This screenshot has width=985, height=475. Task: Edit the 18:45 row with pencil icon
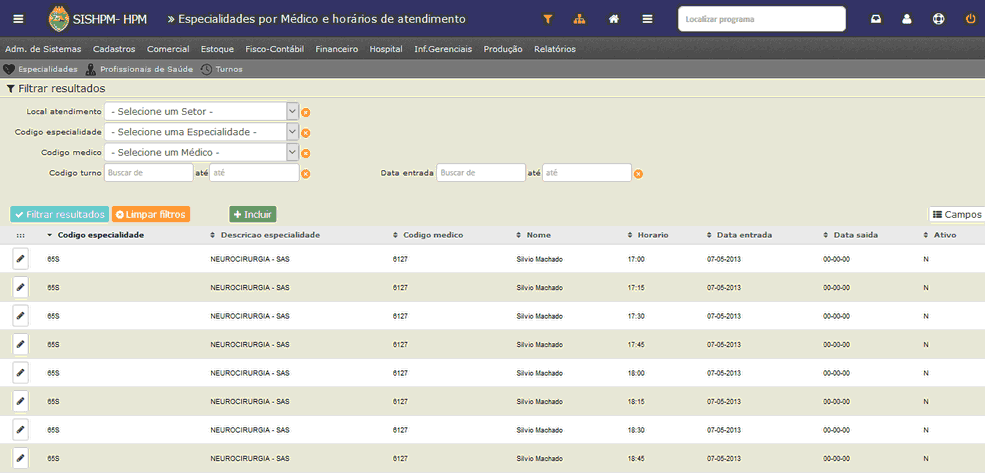20,458
